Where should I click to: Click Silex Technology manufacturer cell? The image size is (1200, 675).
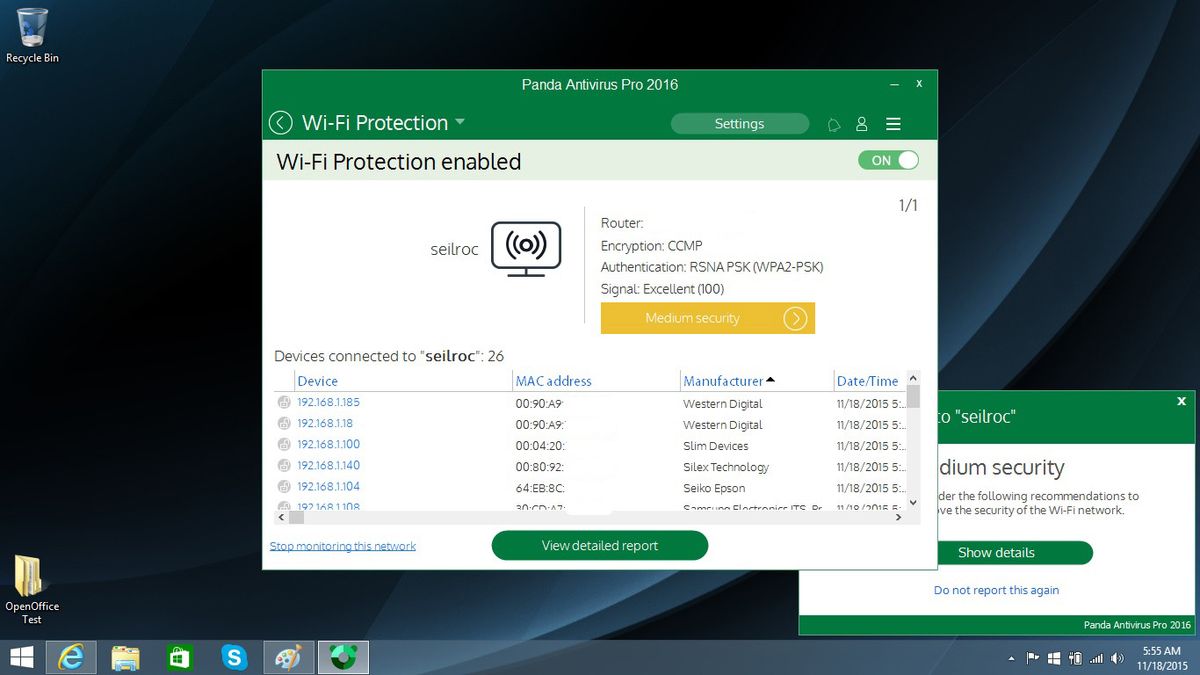(726, 467)
